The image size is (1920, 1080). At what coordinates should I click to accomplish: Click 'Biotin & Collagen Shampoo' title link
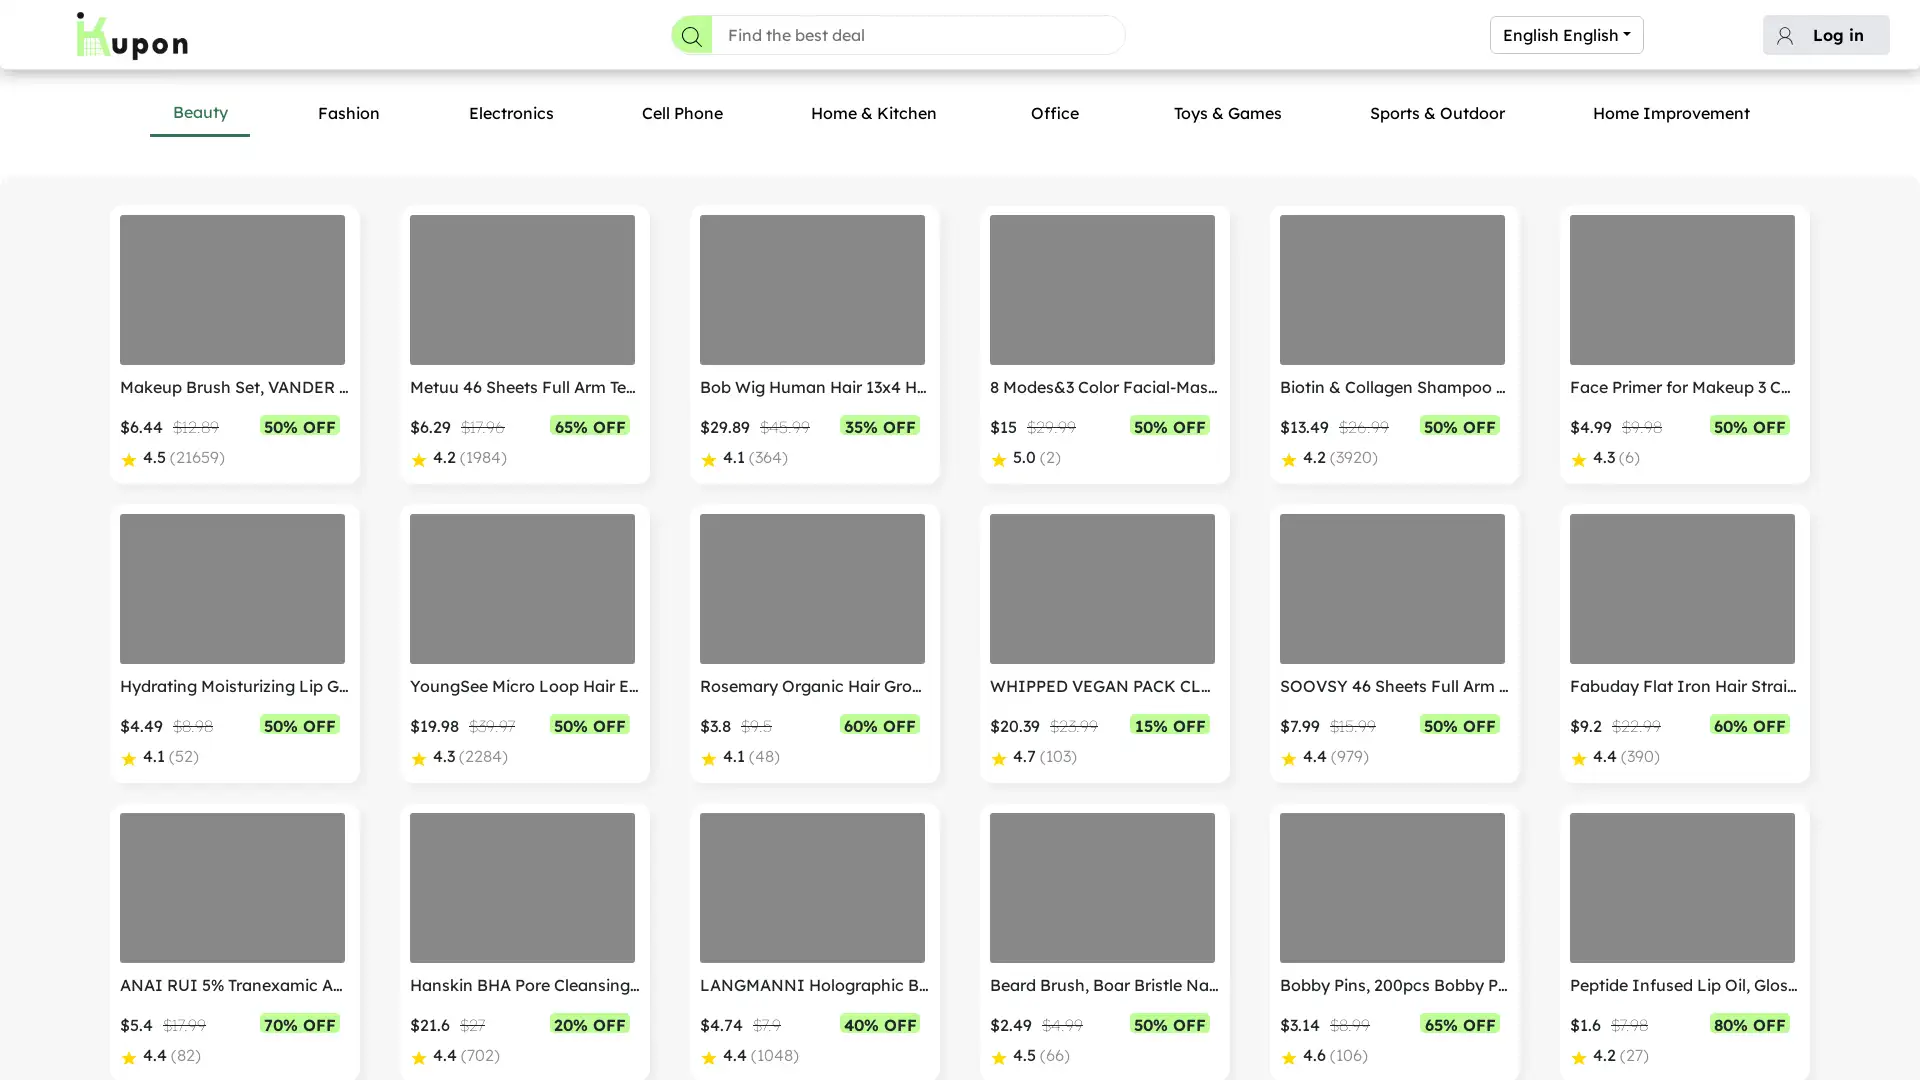point(1393,387)
